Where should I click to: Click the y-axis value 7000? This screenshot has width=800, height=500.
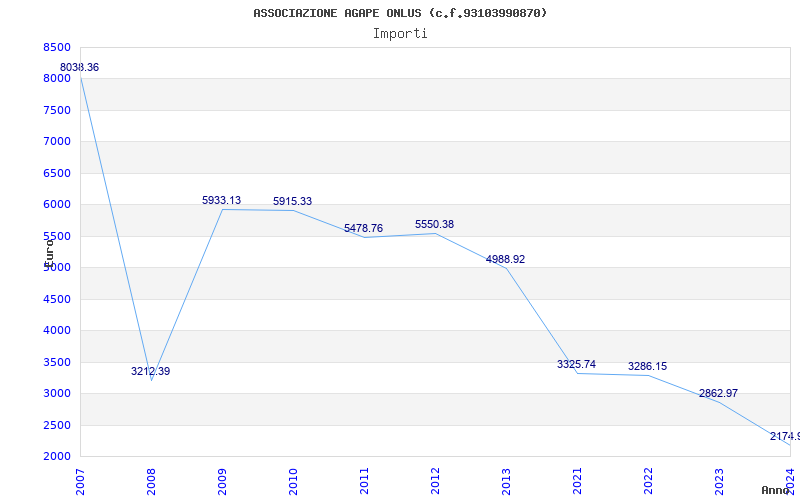tap(57, 141)
